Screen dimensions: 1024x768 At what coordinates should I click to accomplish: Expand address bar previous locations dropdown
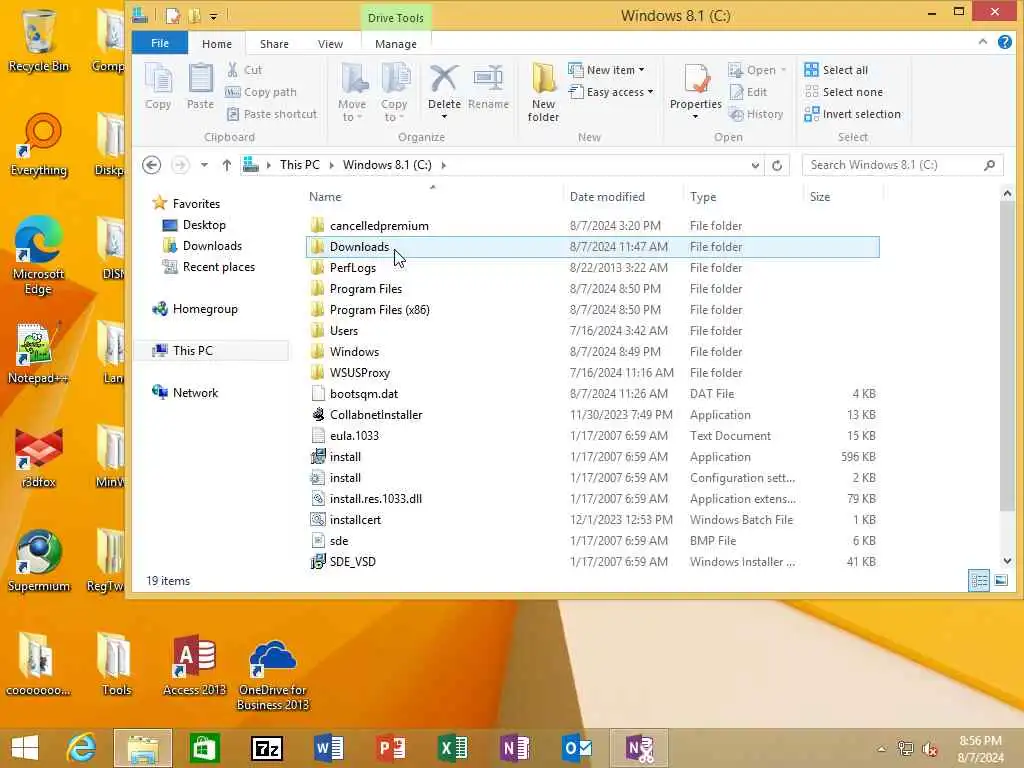(755, 165)
